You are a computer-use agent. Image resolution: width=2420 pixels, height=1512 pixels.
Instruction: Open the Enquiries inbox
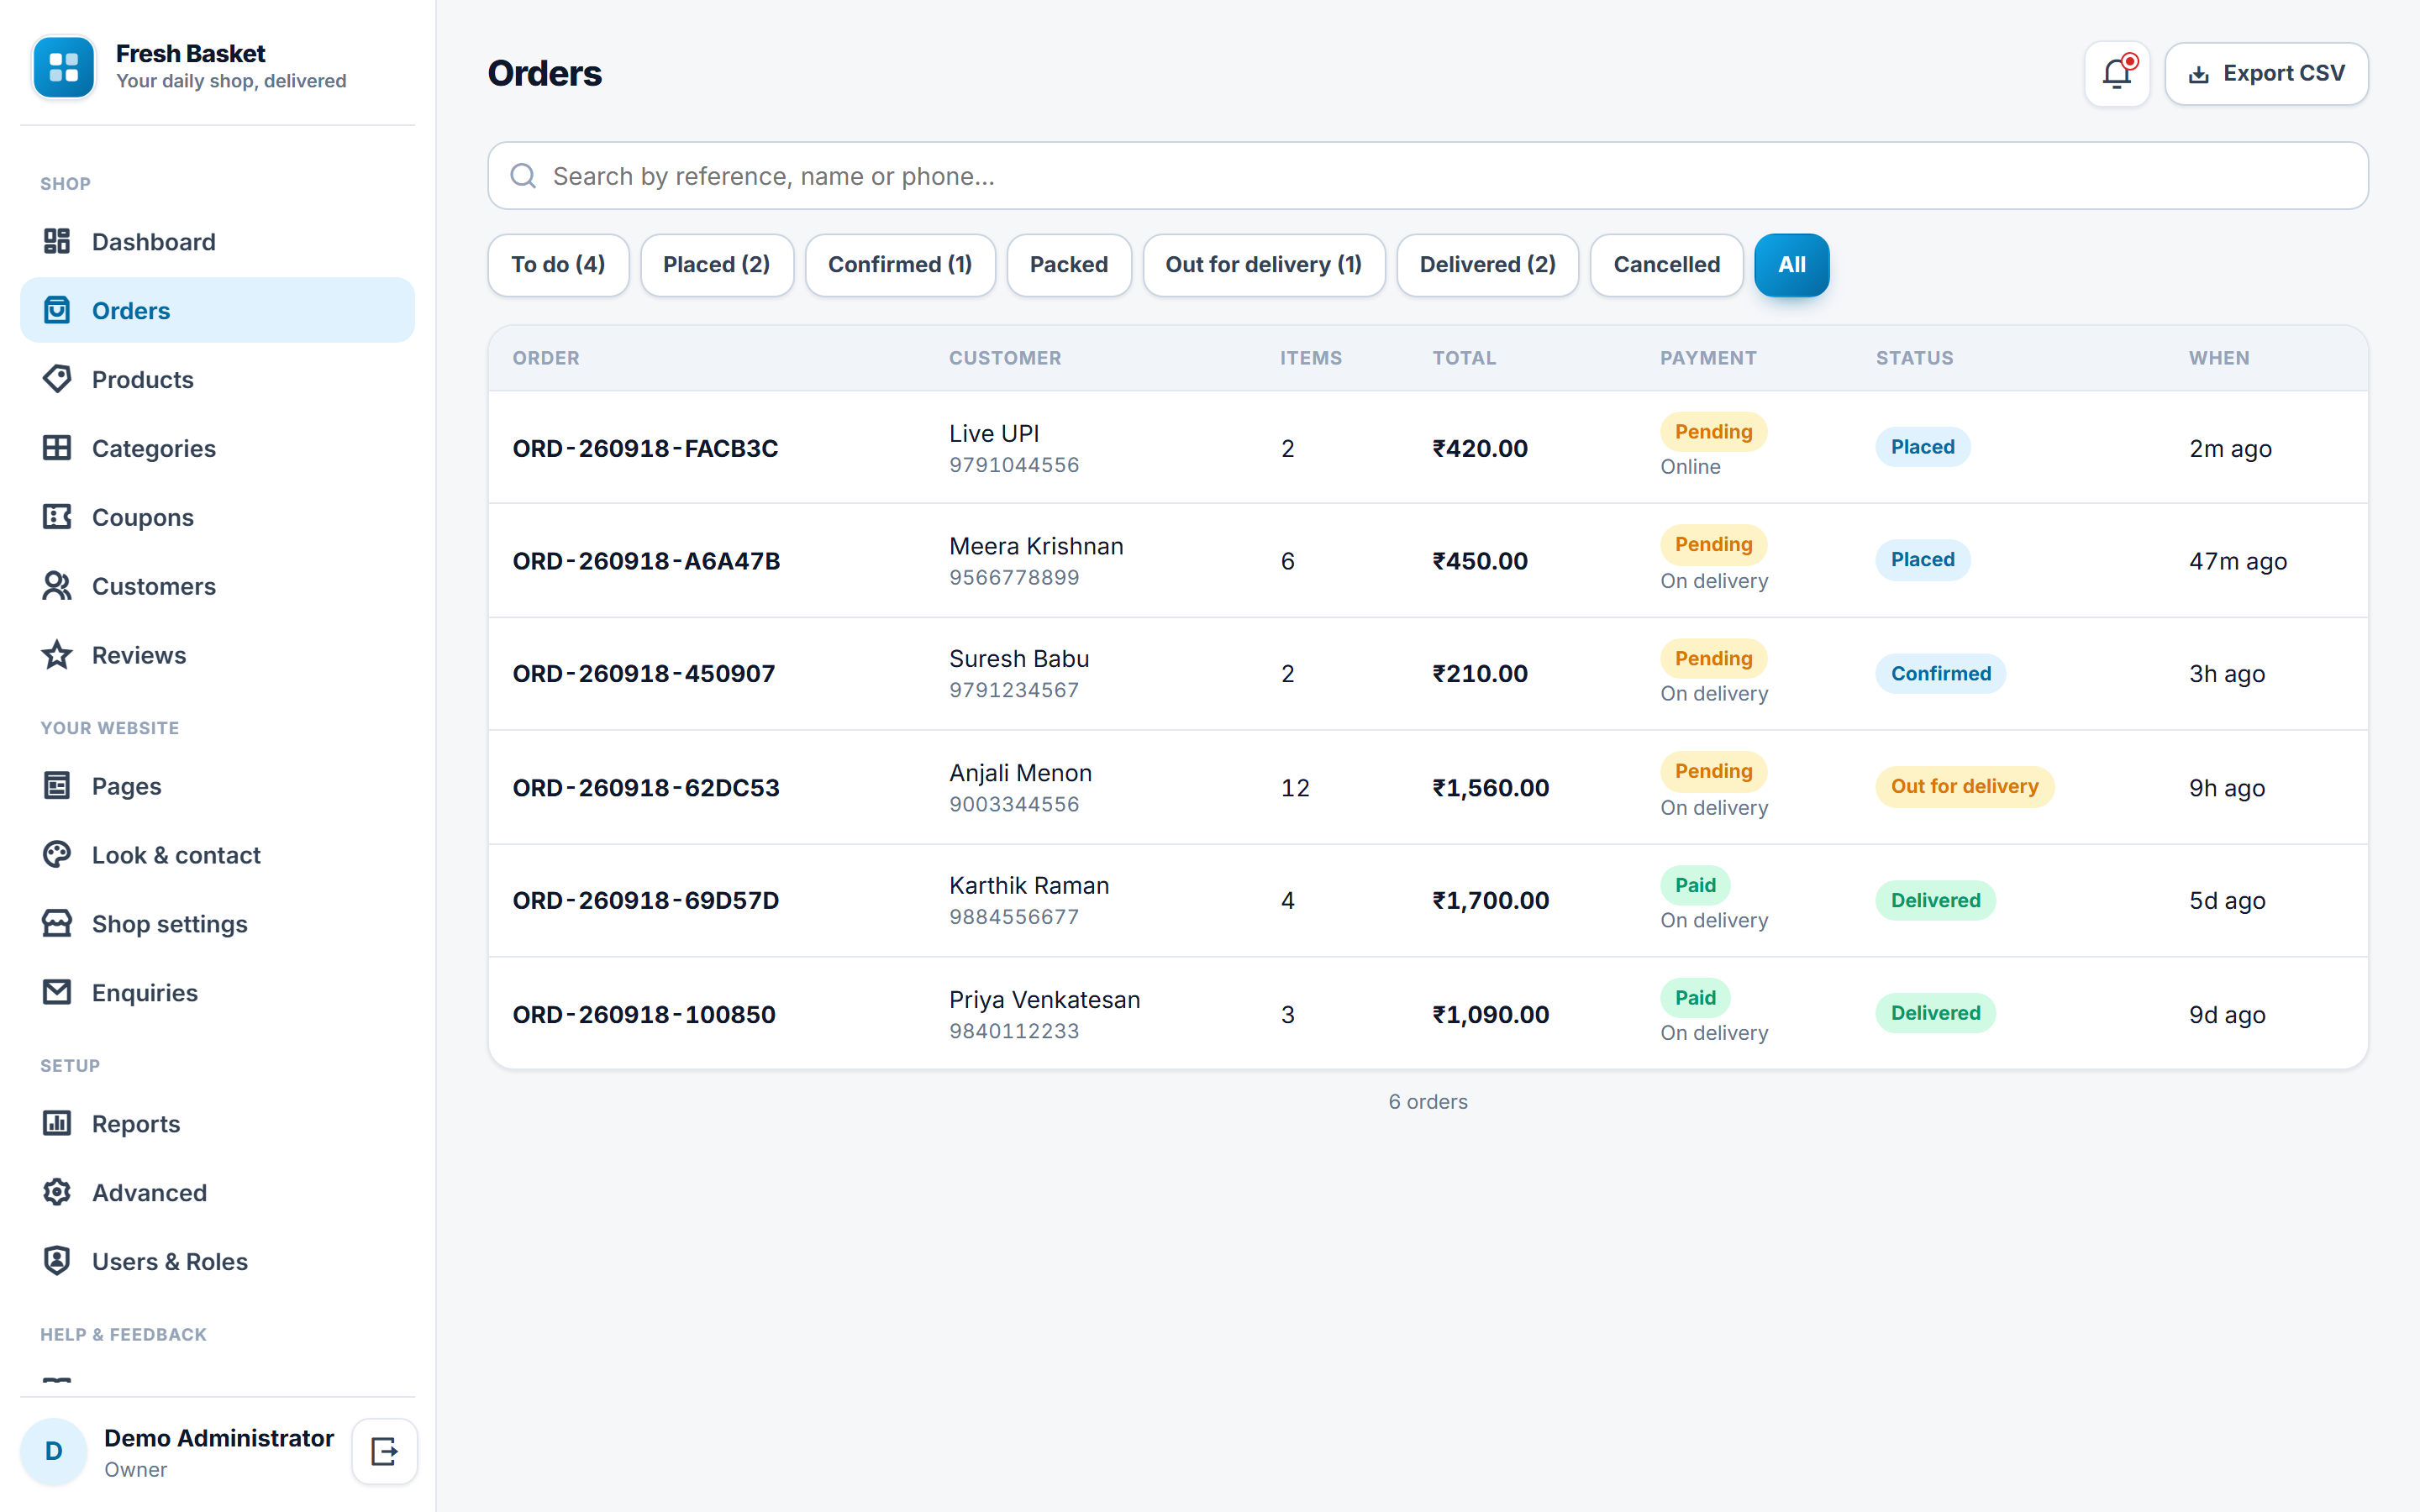click(217, 993)
